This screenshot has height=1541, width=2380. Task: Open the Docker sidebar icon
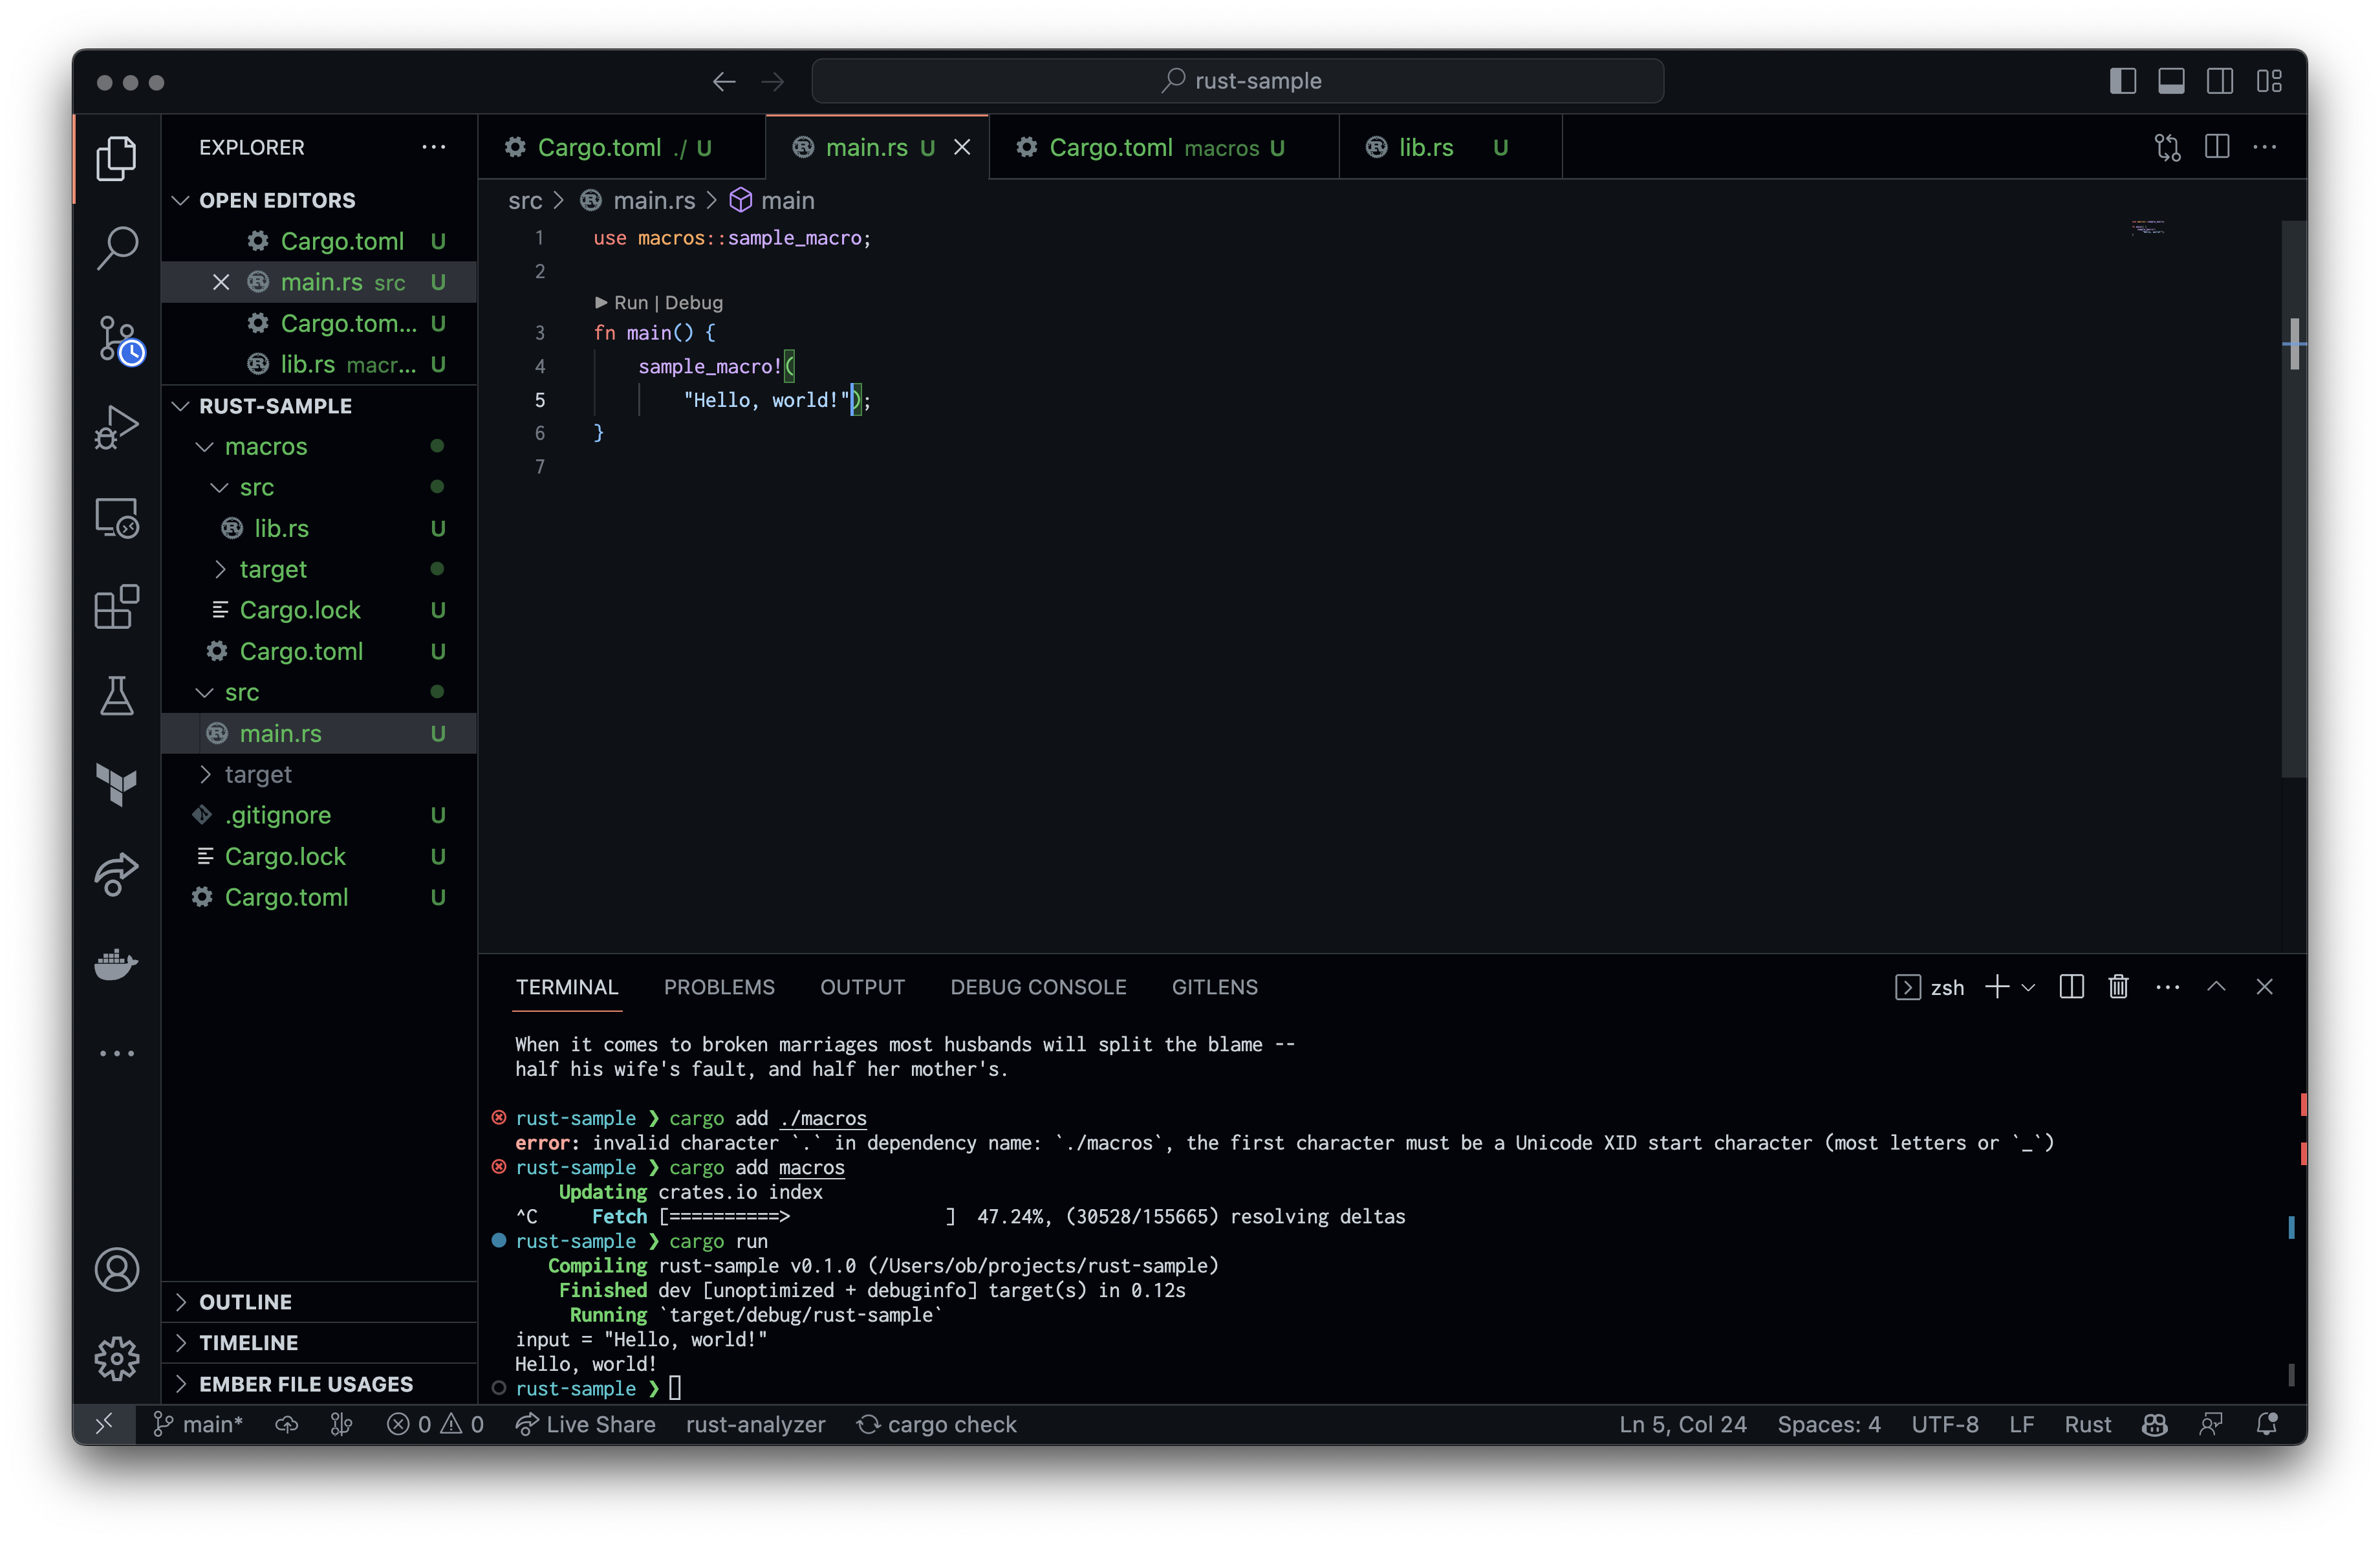[116, 964]
